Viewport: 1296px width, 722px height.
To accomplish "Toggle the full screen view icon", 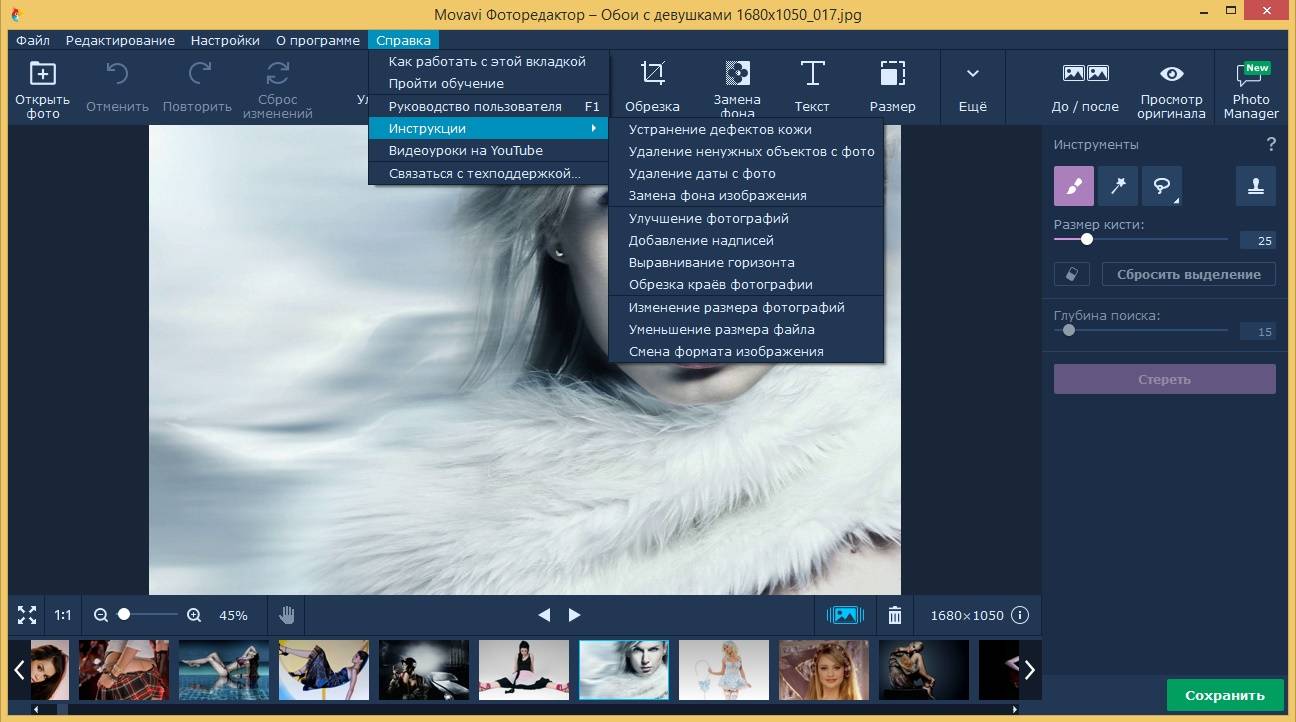I will coord(27,615).
